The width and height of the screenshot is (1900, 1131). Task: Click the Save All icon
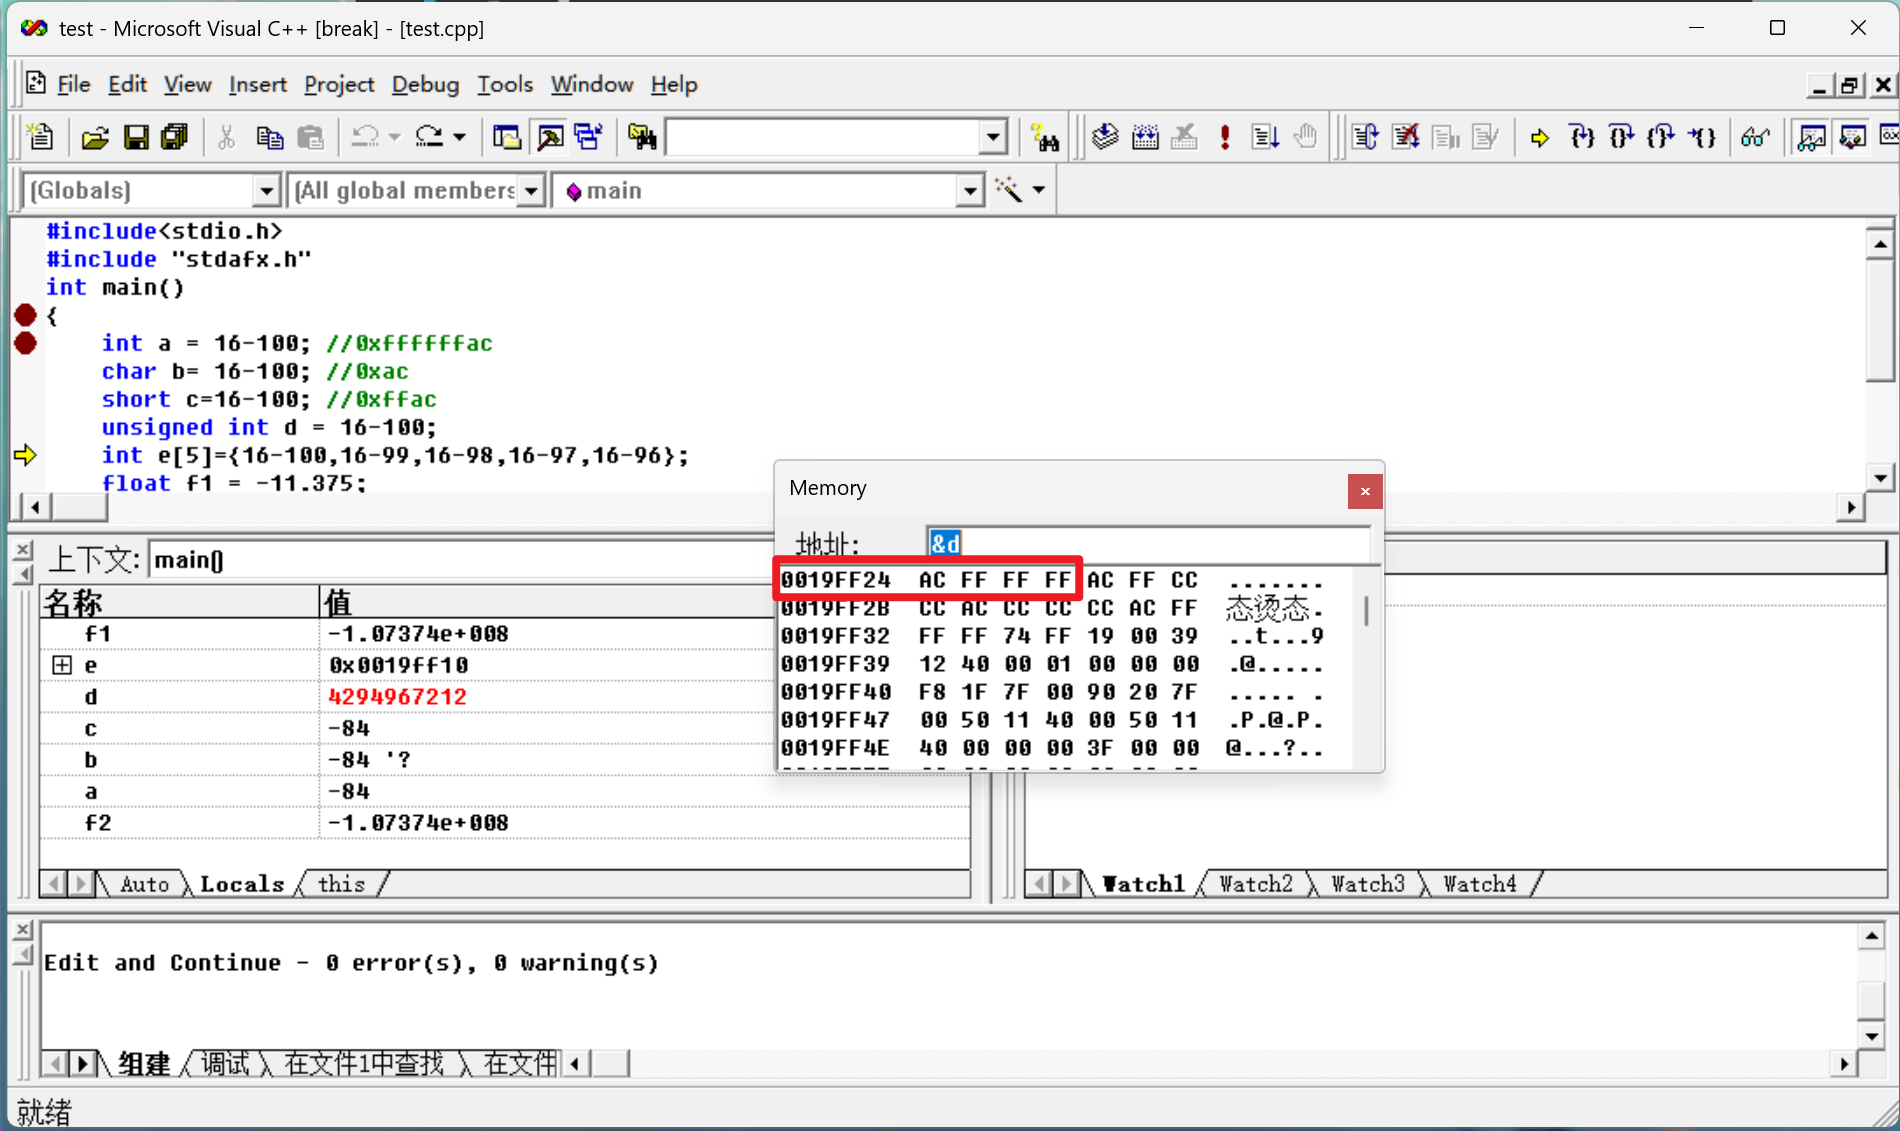click(174, 137)
